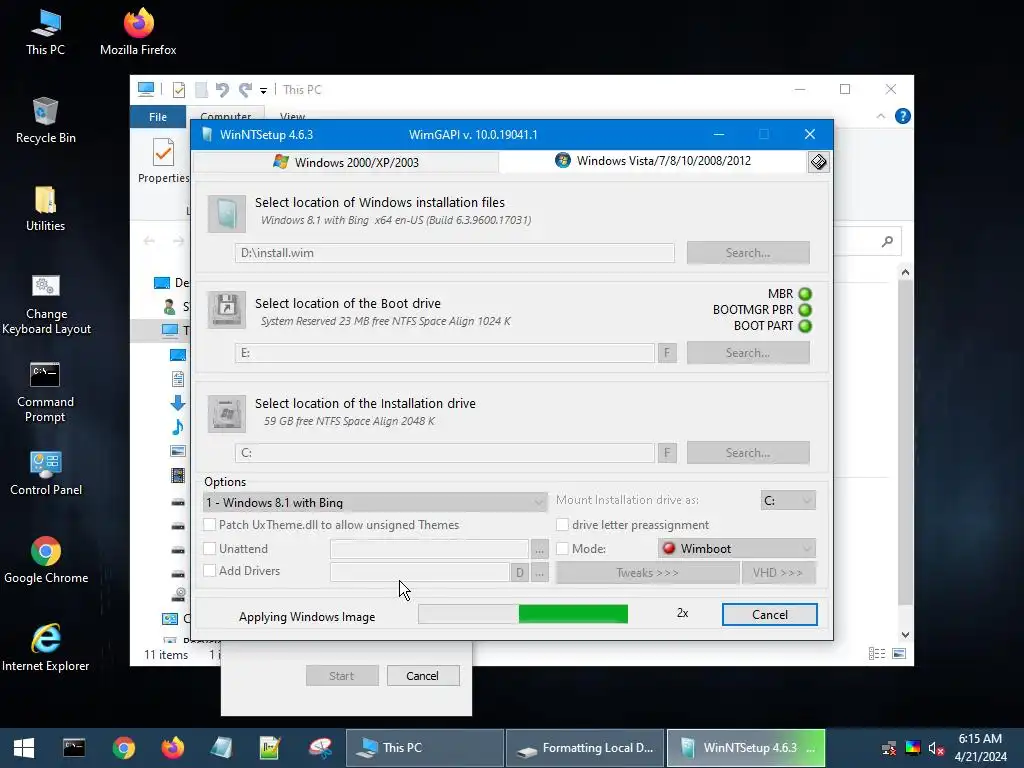Viewport: 1024px width, 768px height.
Task: Click the BOOT PART green status indicator
Action: tap(805, 326)
